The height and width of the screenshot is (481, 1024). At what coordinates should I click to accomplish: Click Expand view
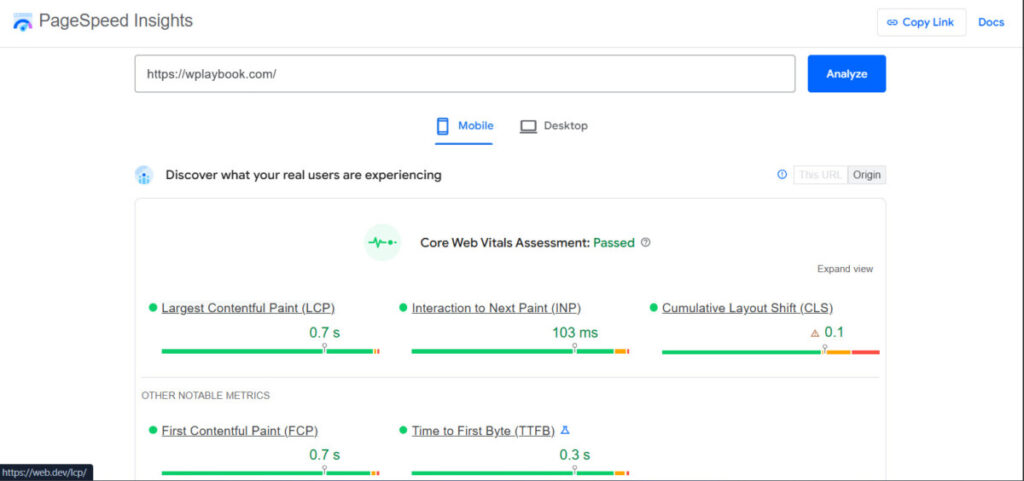tap(844, 269)
